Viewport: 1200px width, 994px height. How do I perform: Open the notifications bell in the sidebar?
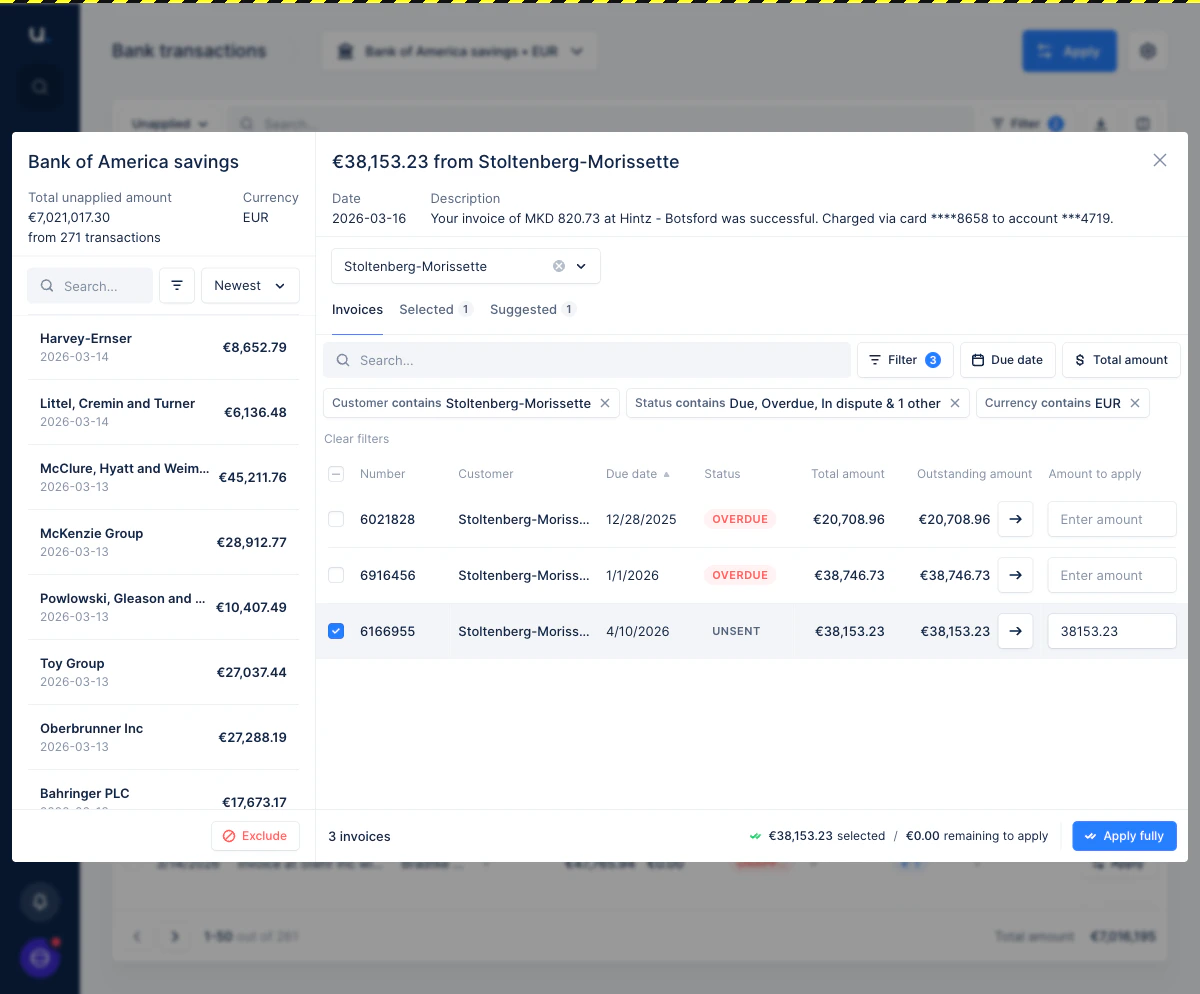pyautogui.click(x=39, y=902)
